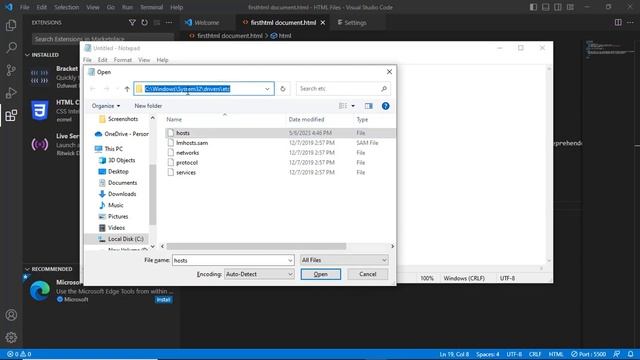Click the navigation pane vertical scrollbar

(153, 194)
